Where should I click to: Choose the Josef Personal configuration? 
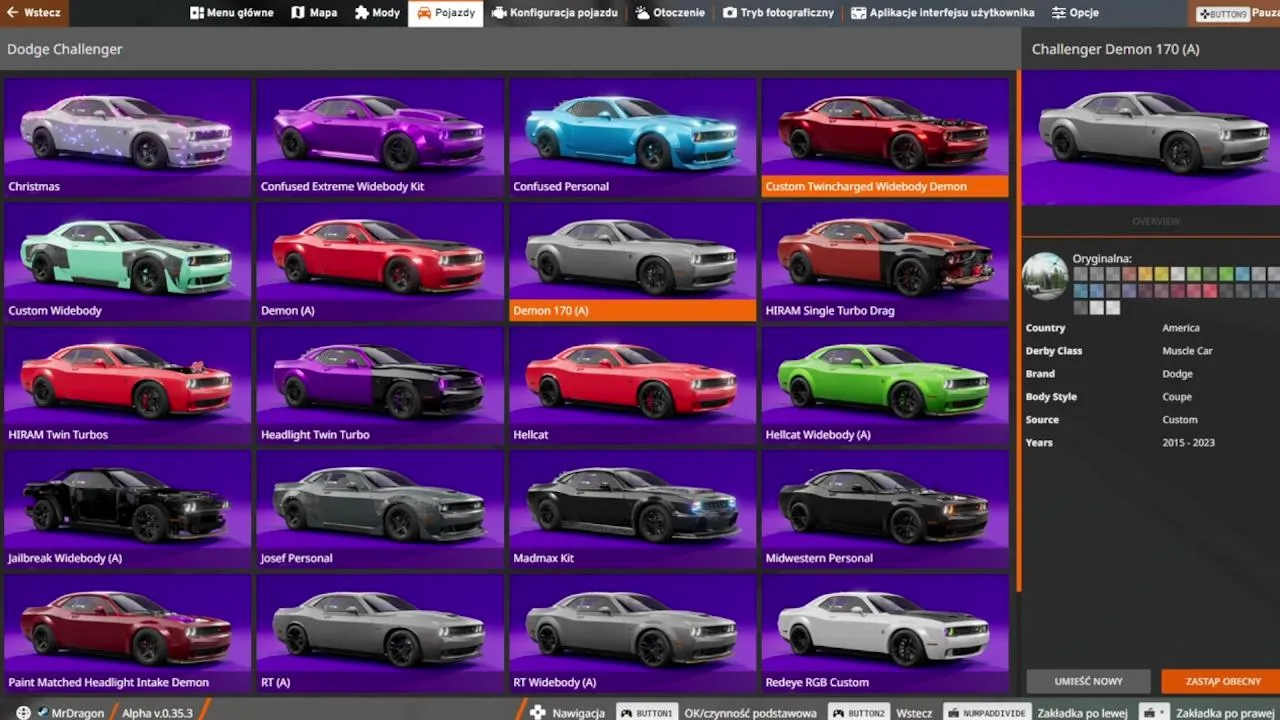pos(380,509)
